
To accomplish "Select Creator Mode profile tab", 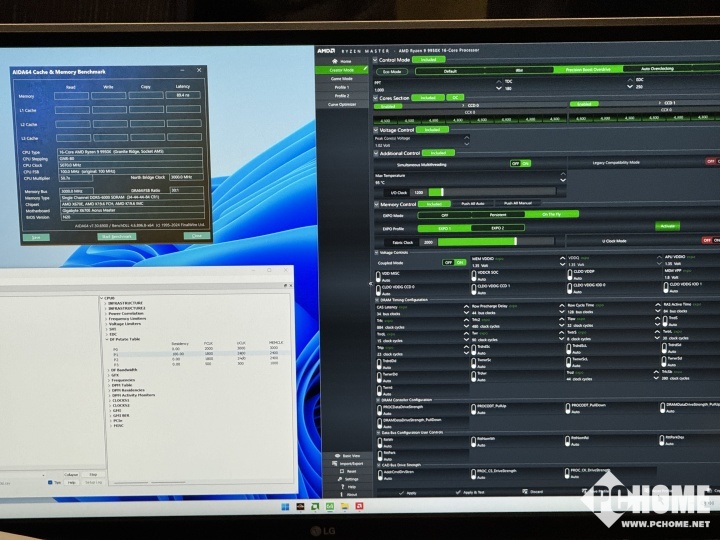I will point(342,70).
